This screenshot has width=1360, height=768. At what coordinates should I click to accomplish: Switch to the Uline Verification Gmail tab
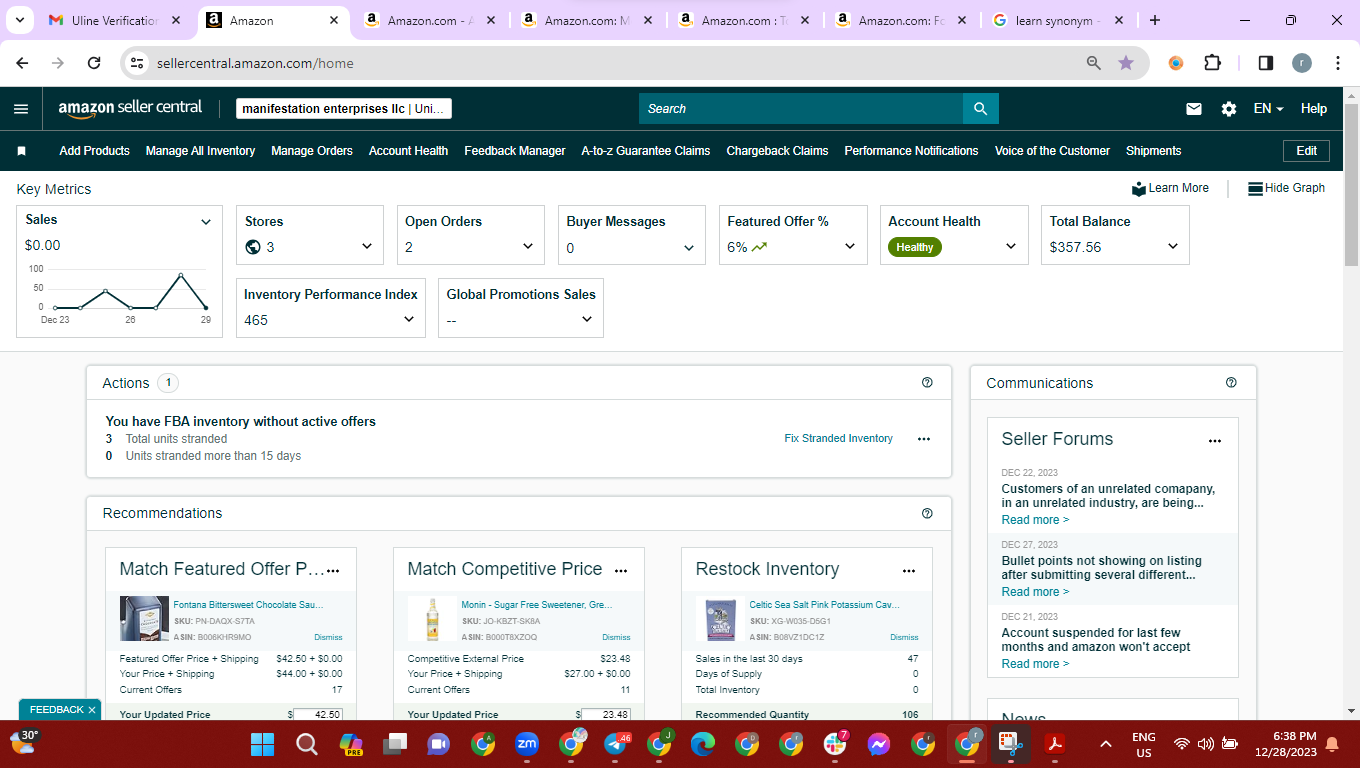click(x=115, y=20)
